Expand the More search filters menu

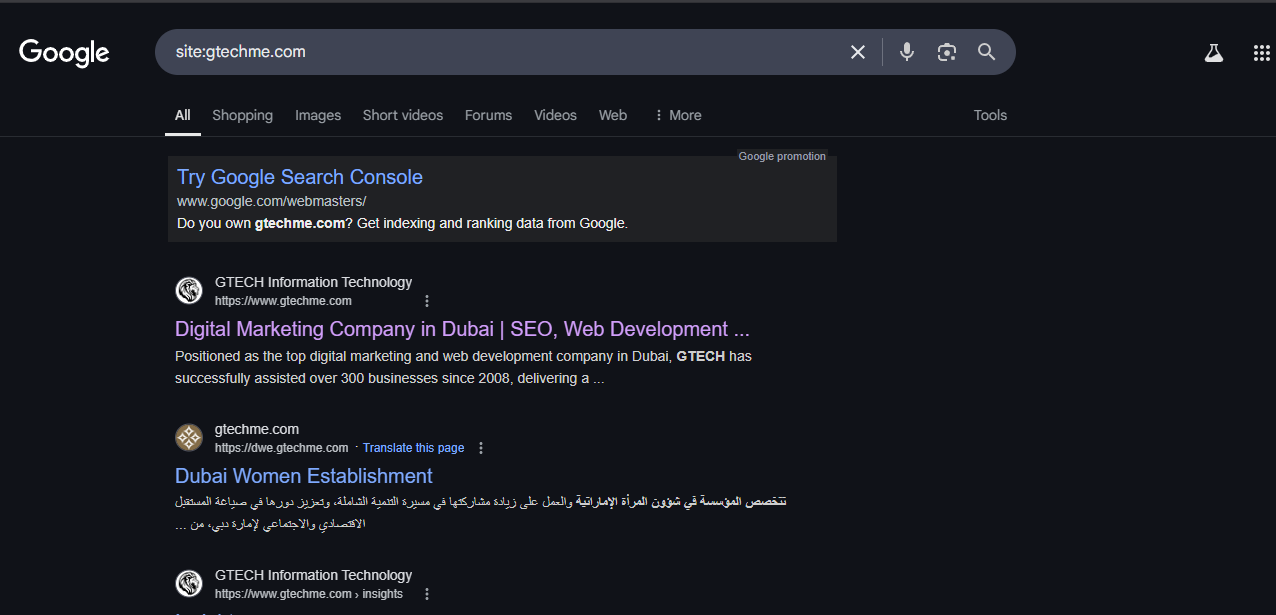click(677, 115)
